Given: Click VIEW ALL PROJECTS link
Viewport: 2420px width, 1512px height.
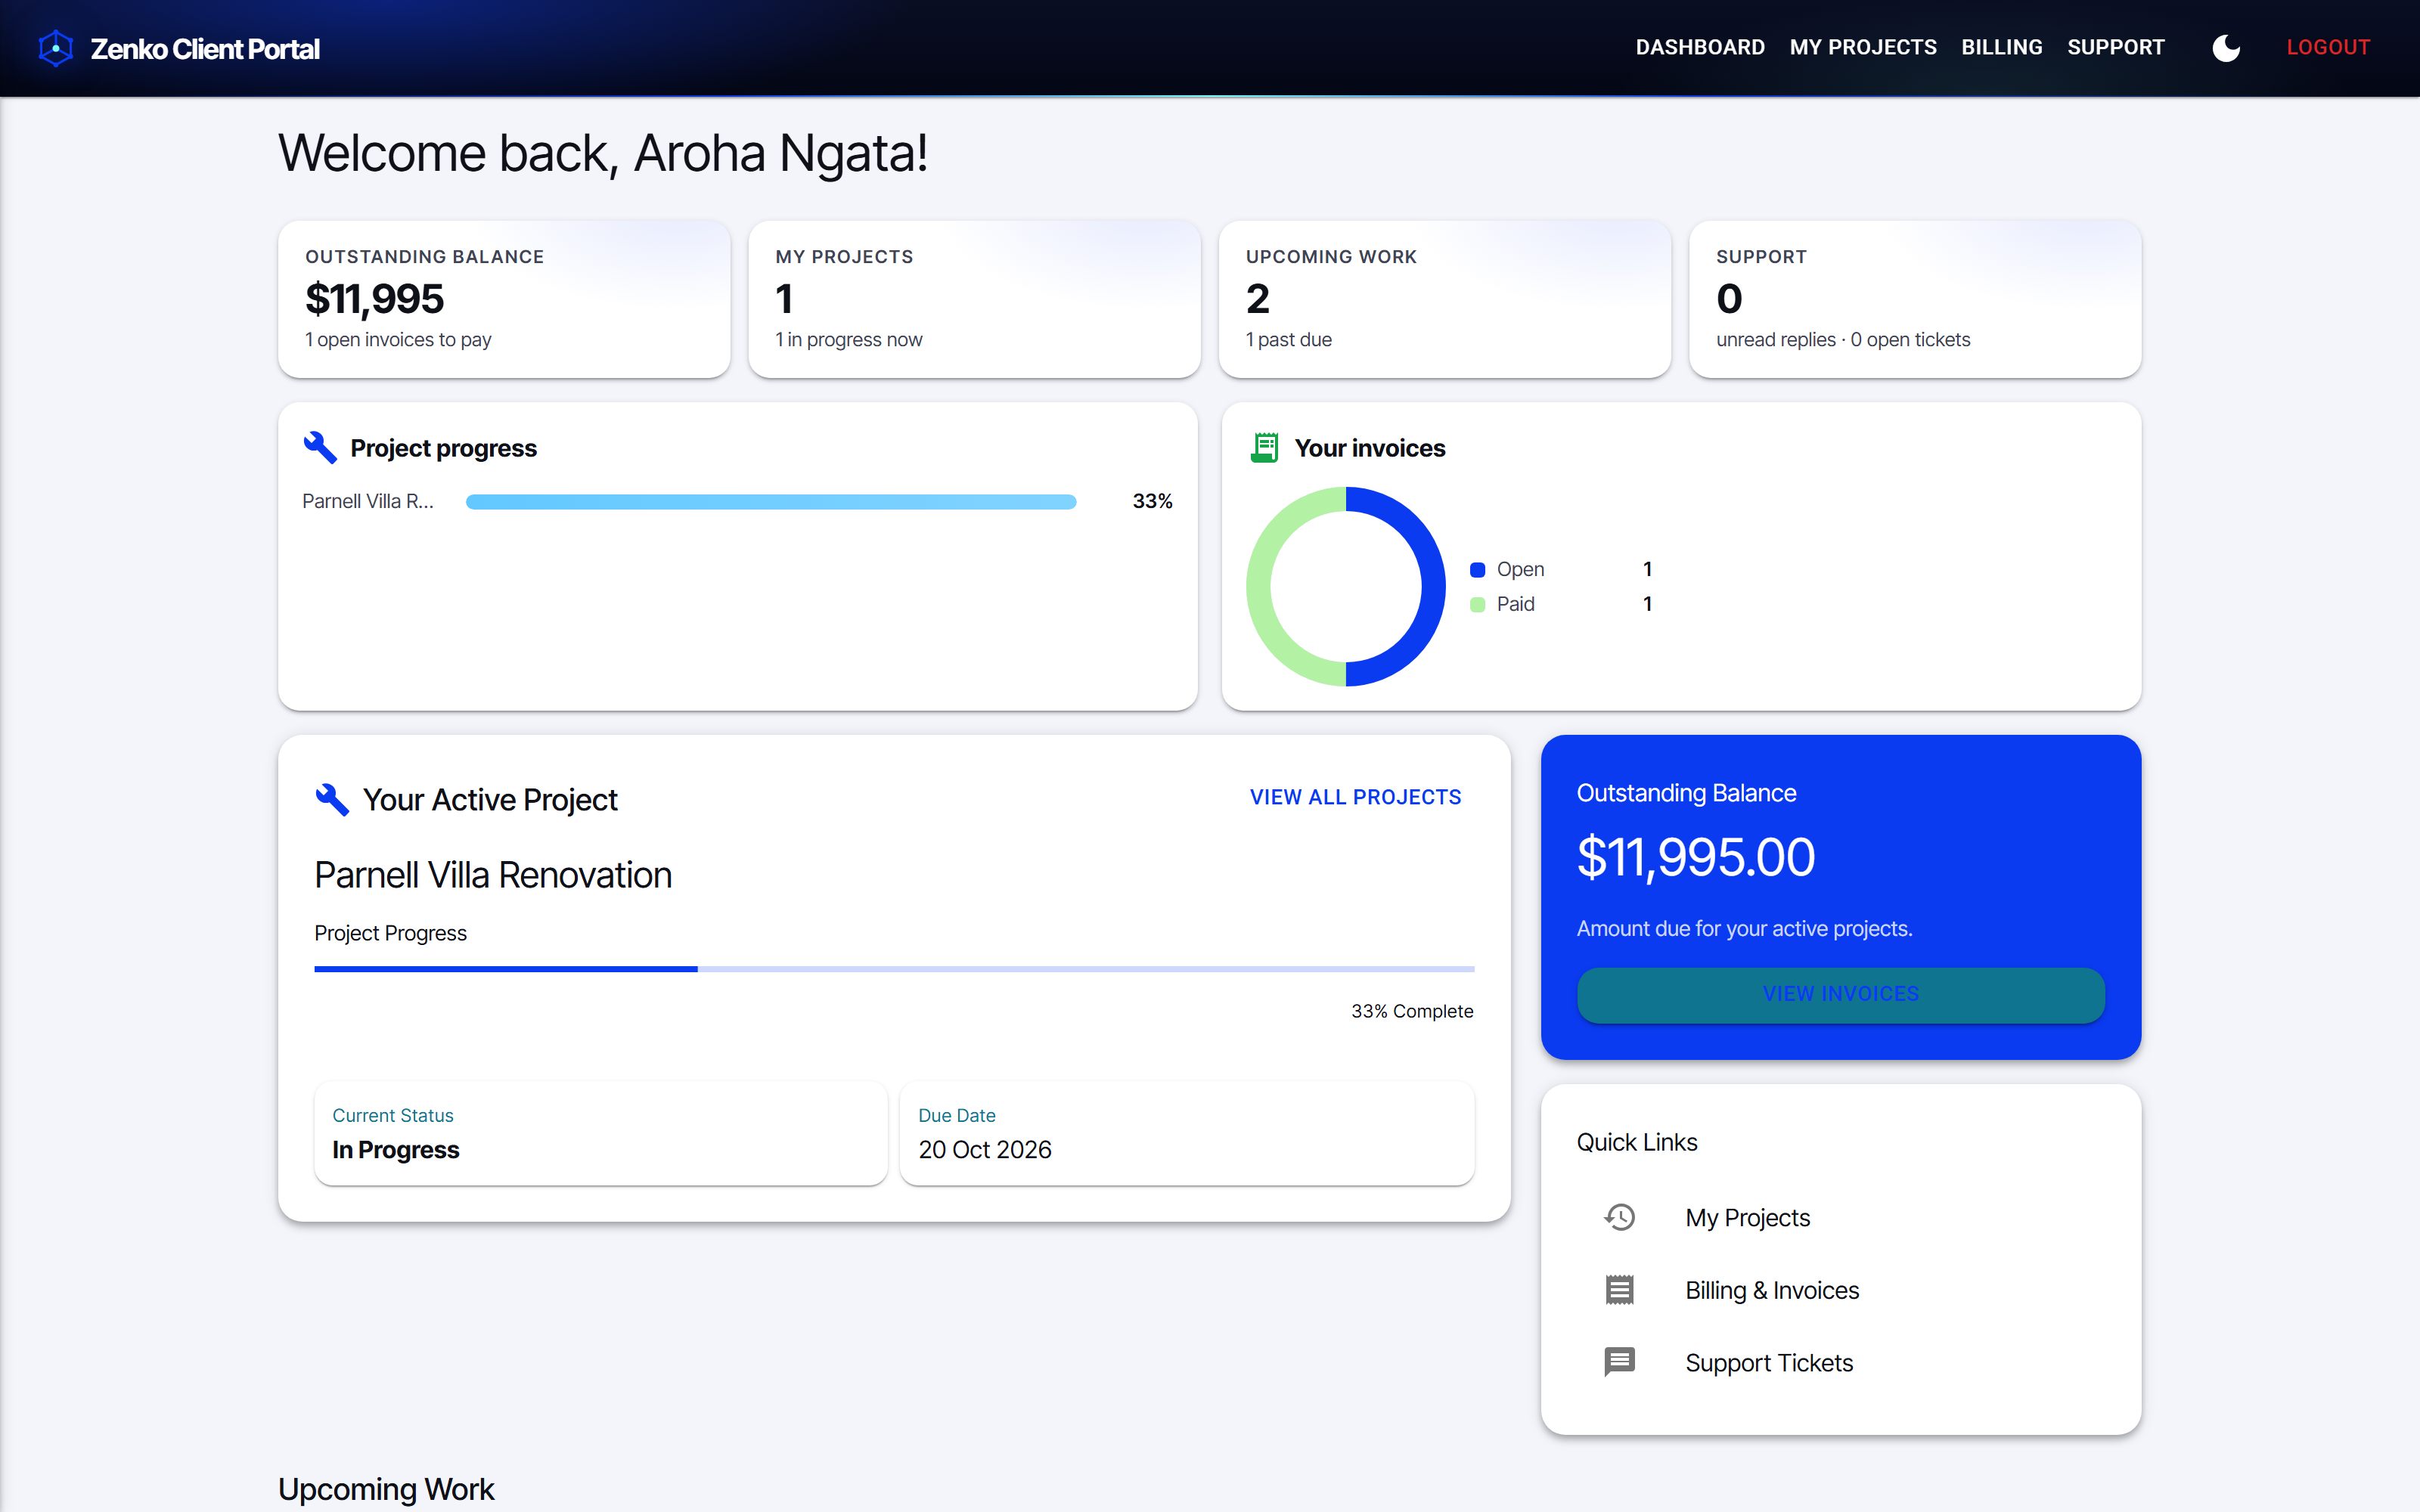Looking at the screenshot, I should [1355, 797].
